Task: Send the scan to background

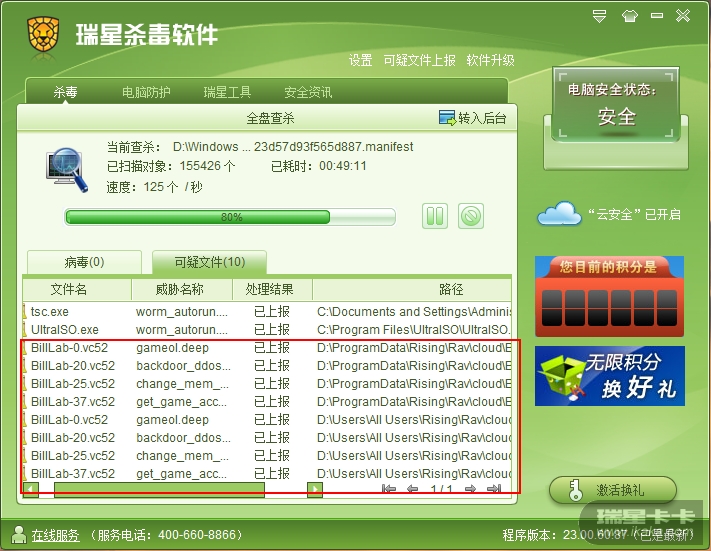Action: click(x=472, y=118)
